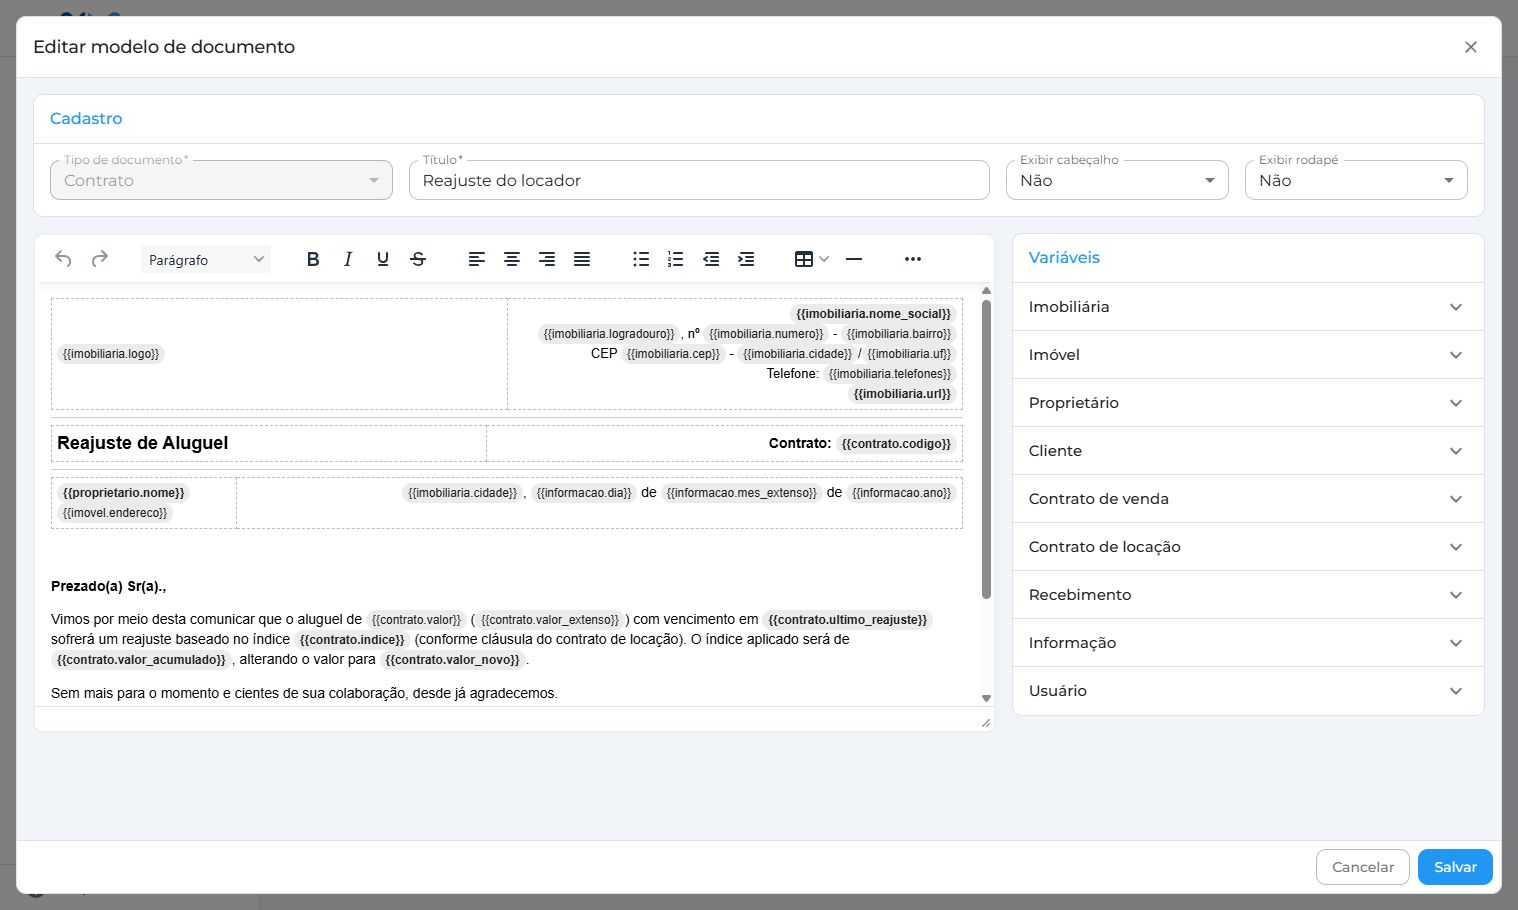Click the {{imobiliaria.logo}} variable chip
Viewport: 1518px width, 910px height.
(x=111, y=354)
